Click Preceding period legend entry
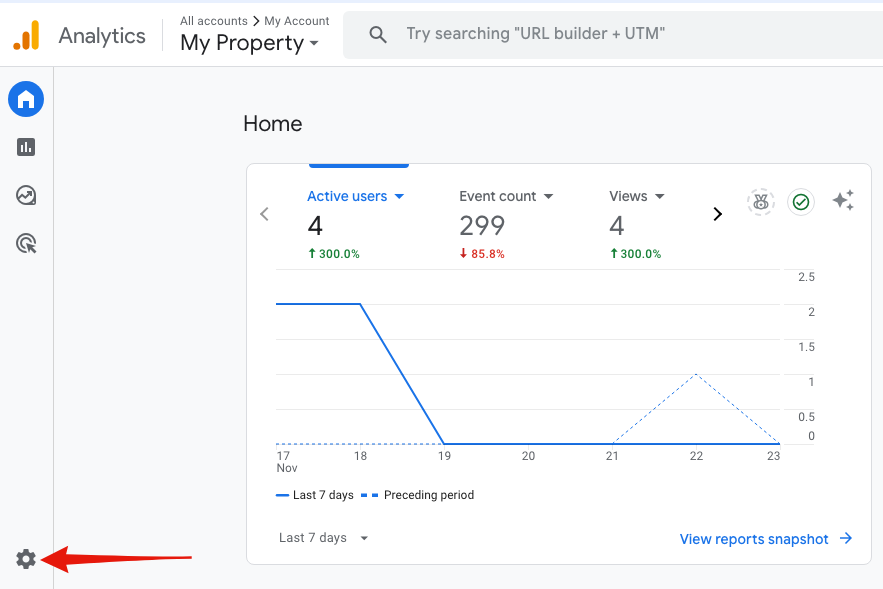This screenshot has height=589, width=883. pyautogui.click(x=418, y=495)
